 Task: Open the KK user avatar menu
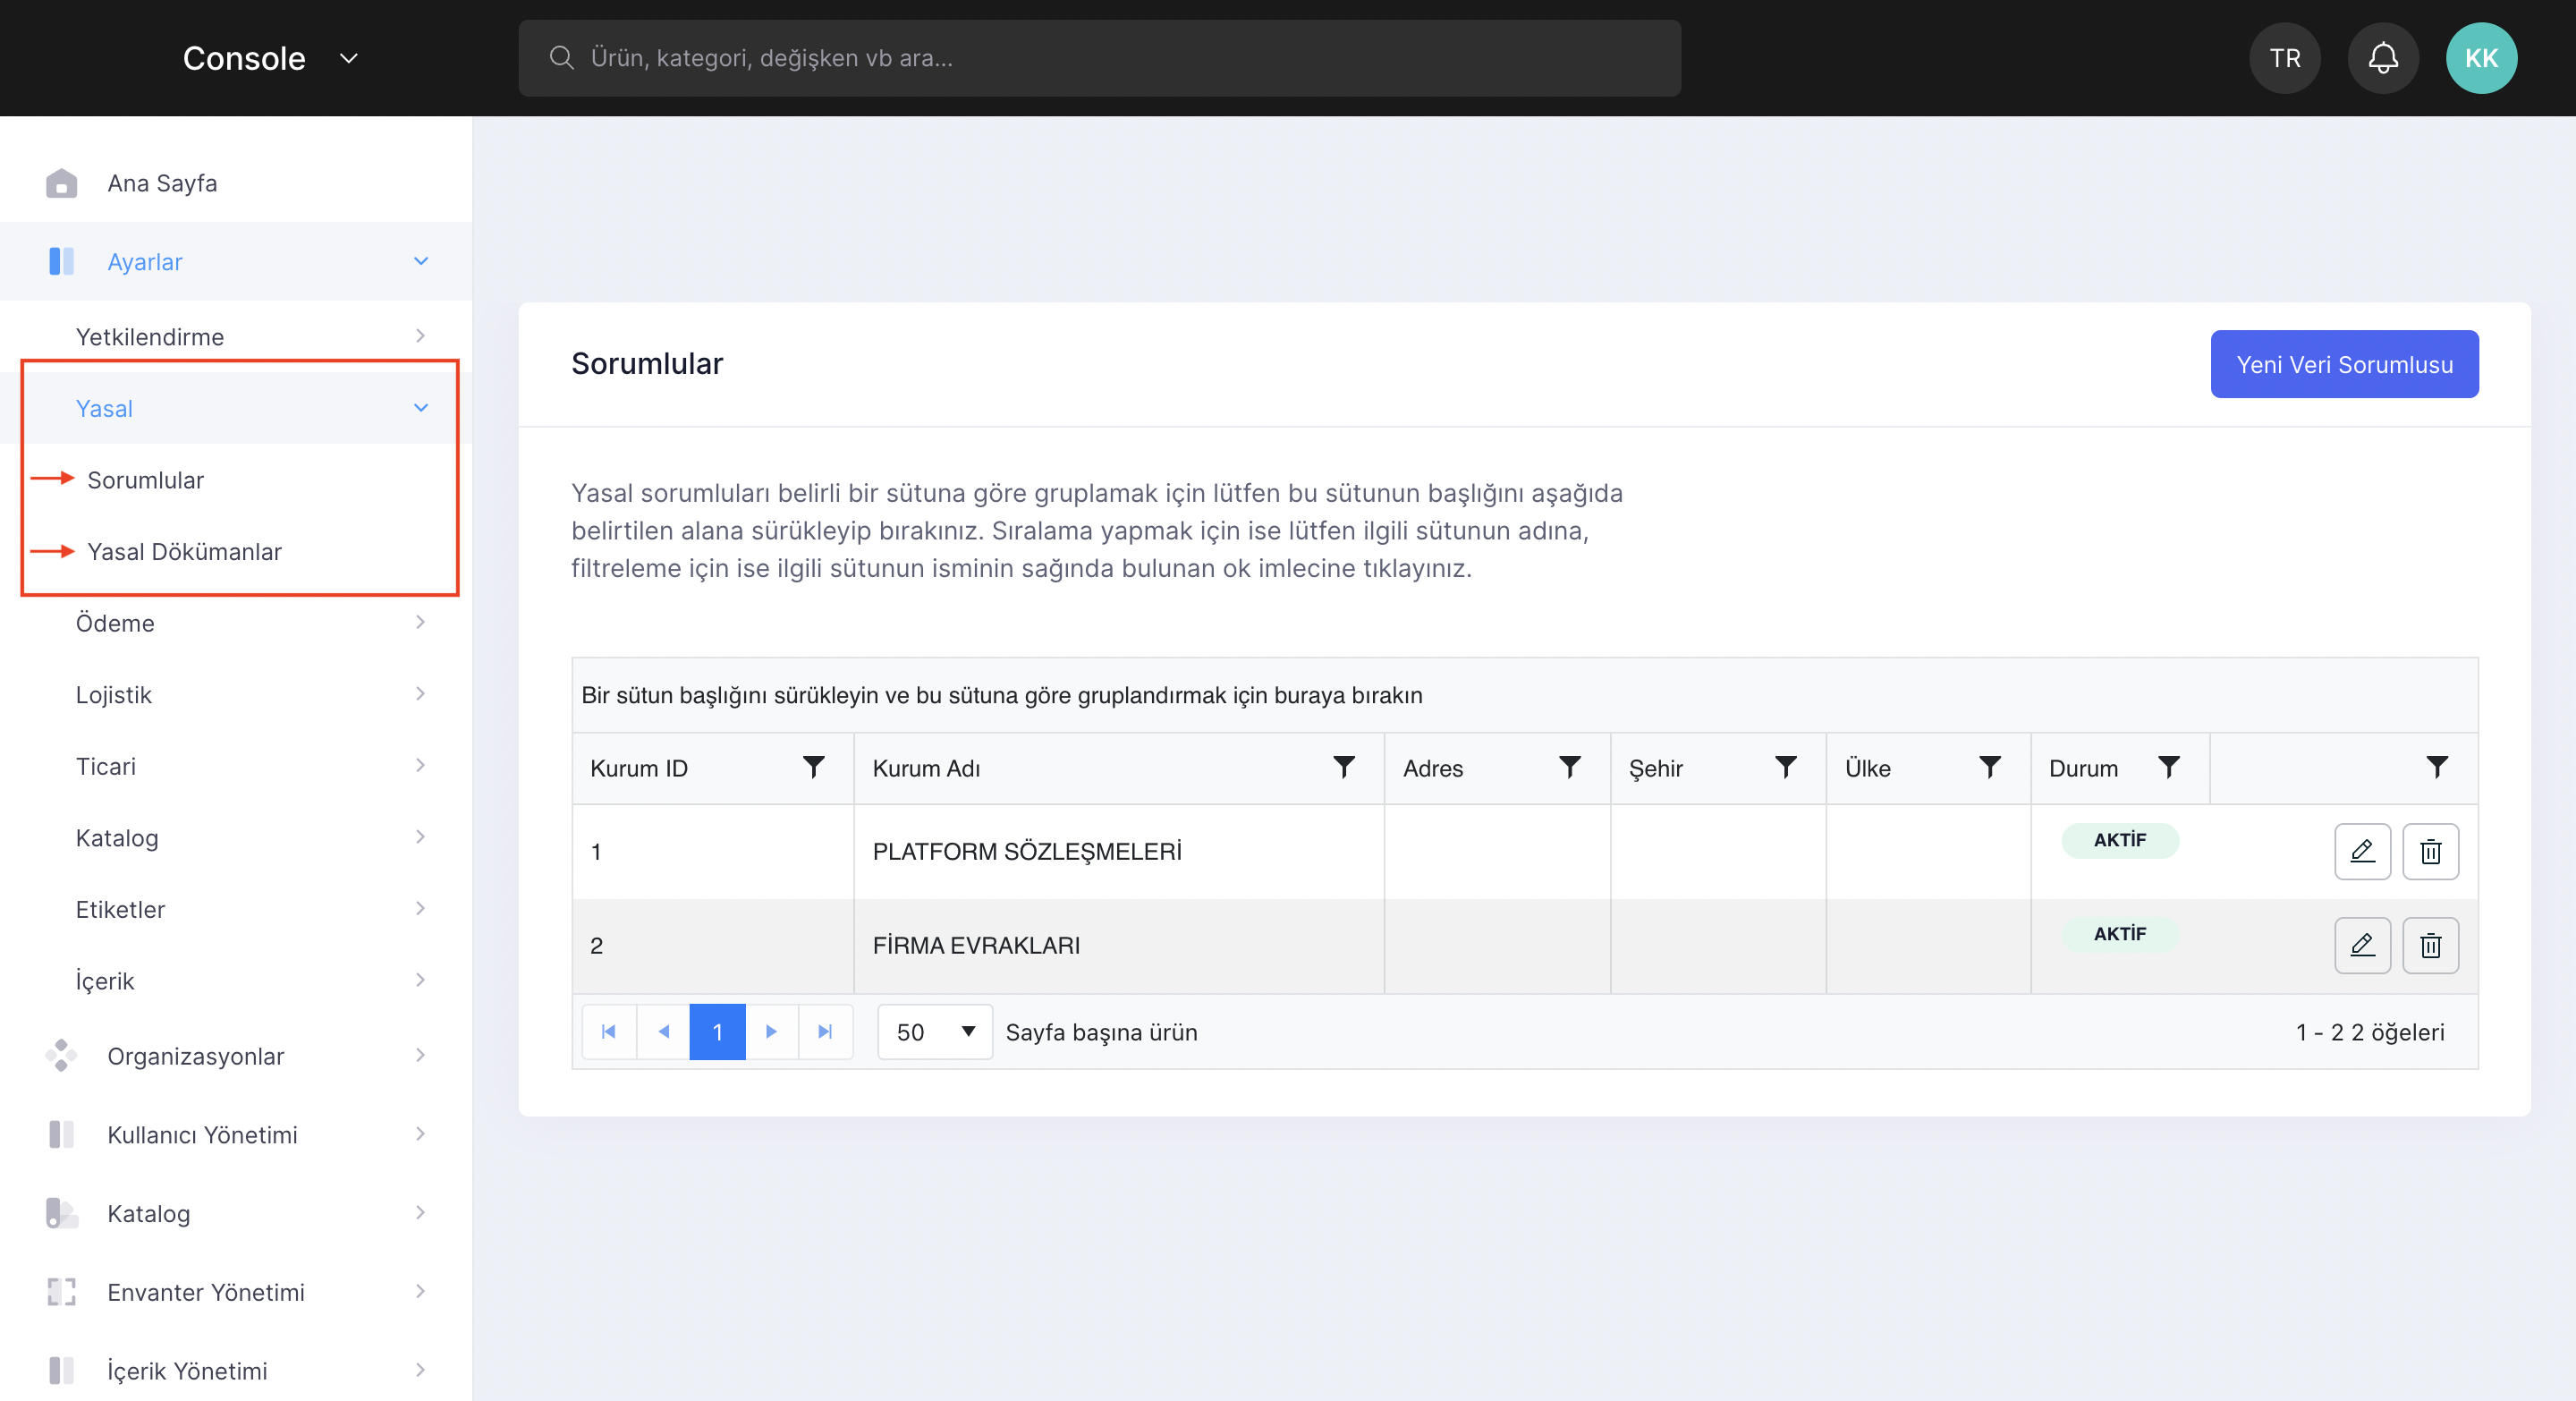coord(2481,58)
